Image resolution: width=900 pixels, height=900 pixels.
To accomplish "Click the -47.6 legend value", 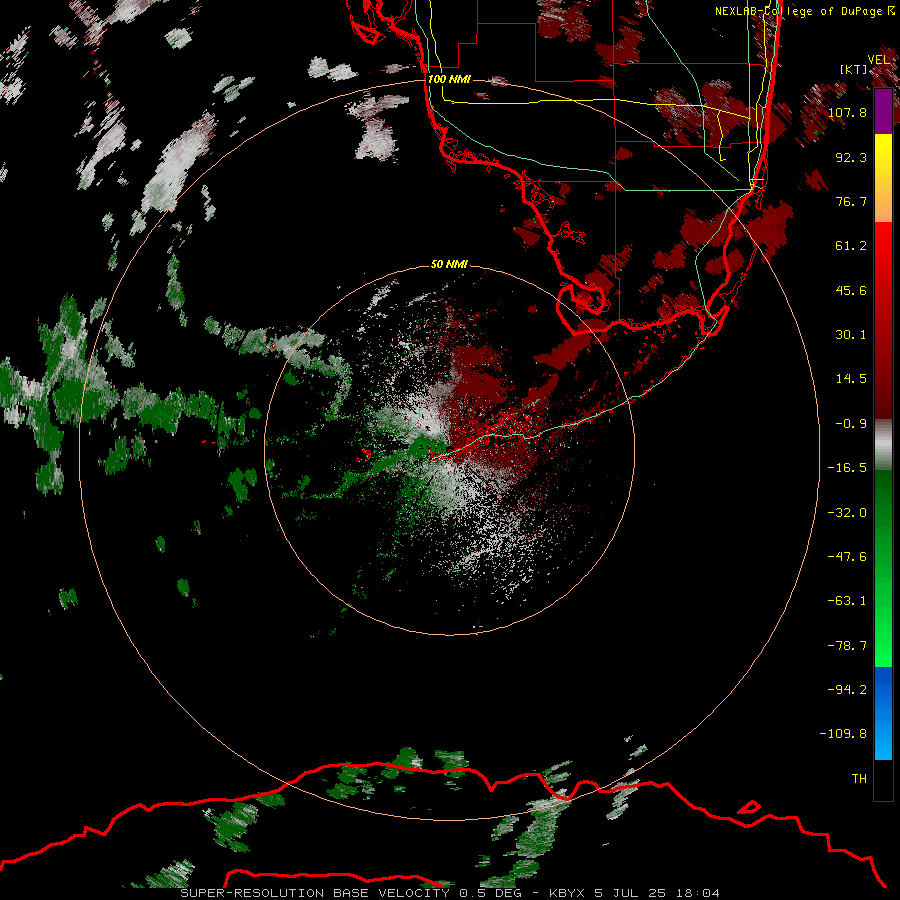I will (x=847, y=557).
